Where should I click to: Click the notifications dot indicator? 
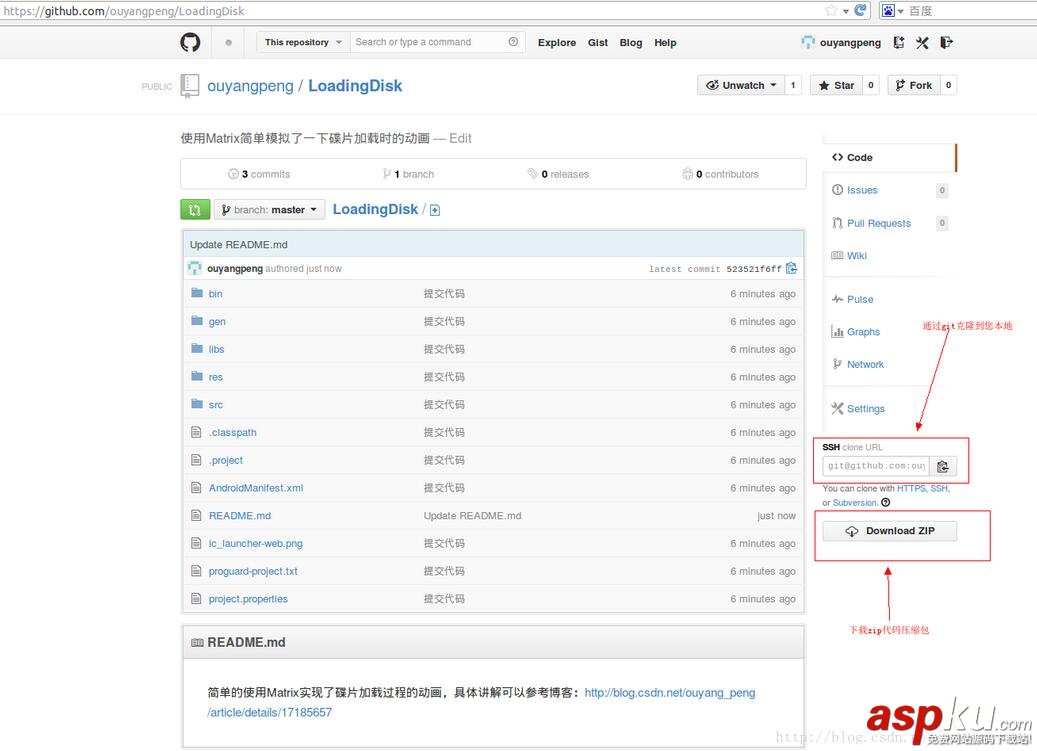pyautogui.click(x=229, y=42)
